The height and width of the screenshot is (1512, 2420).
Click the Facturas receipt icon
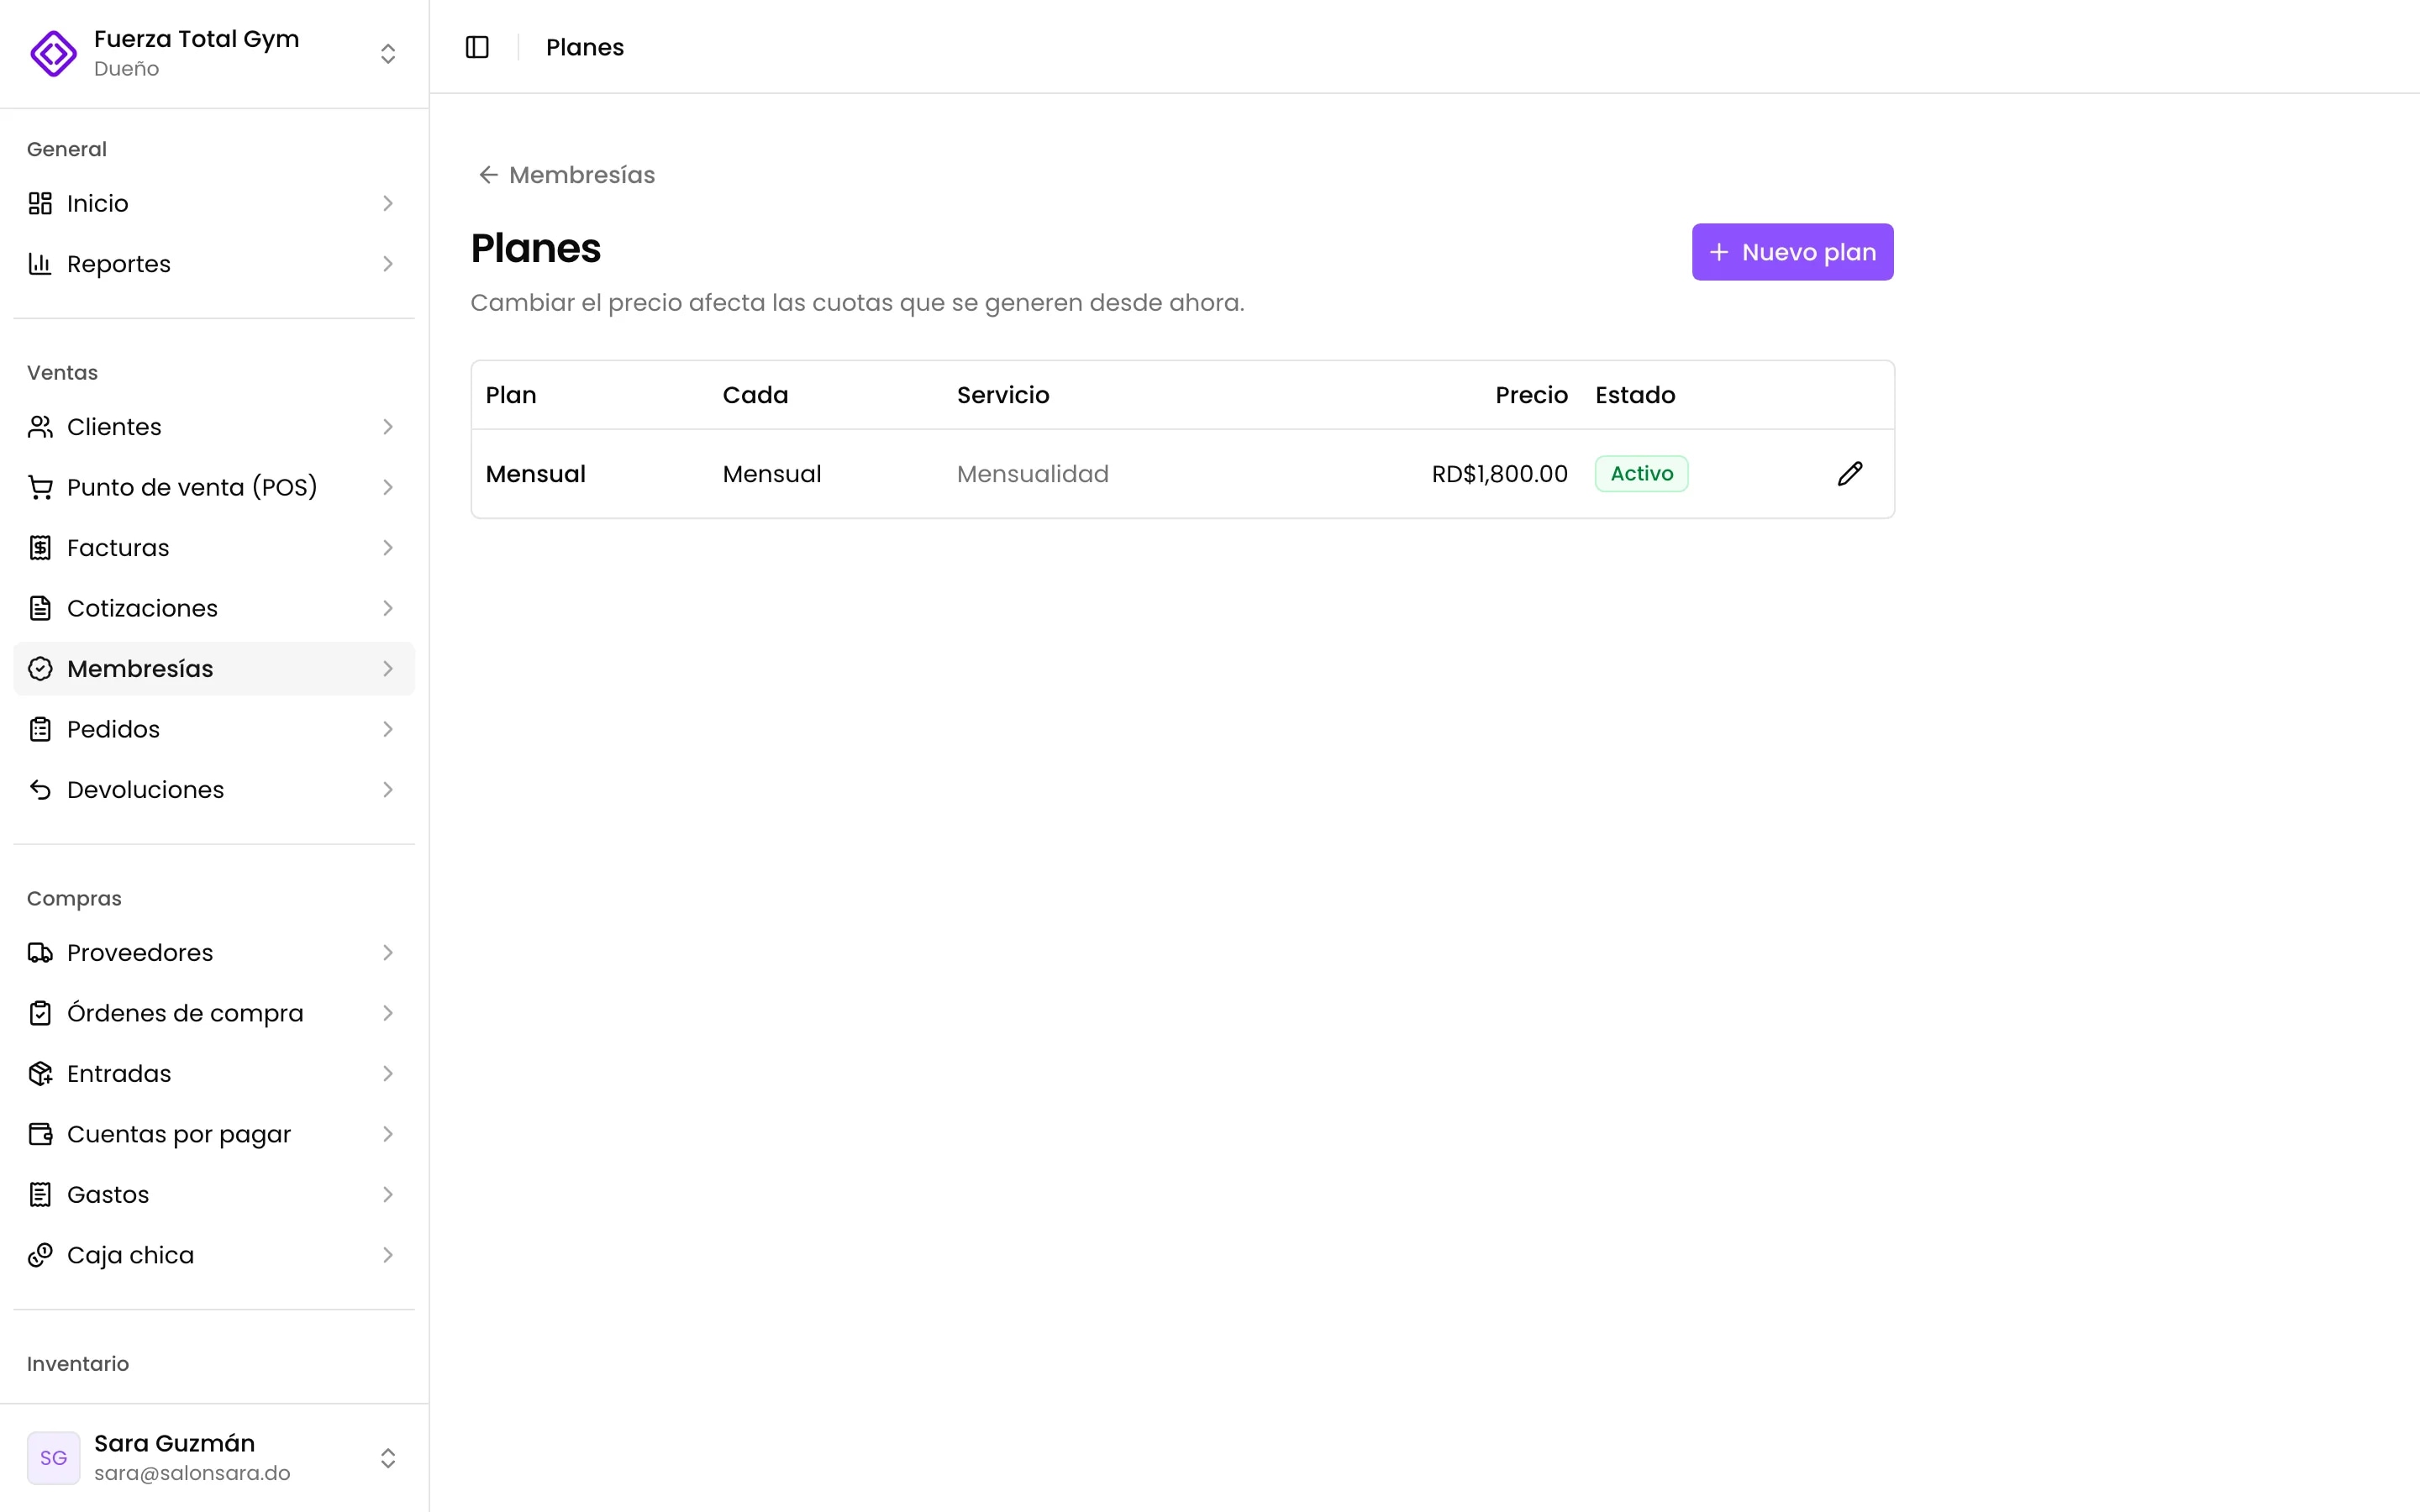point(40,548)
